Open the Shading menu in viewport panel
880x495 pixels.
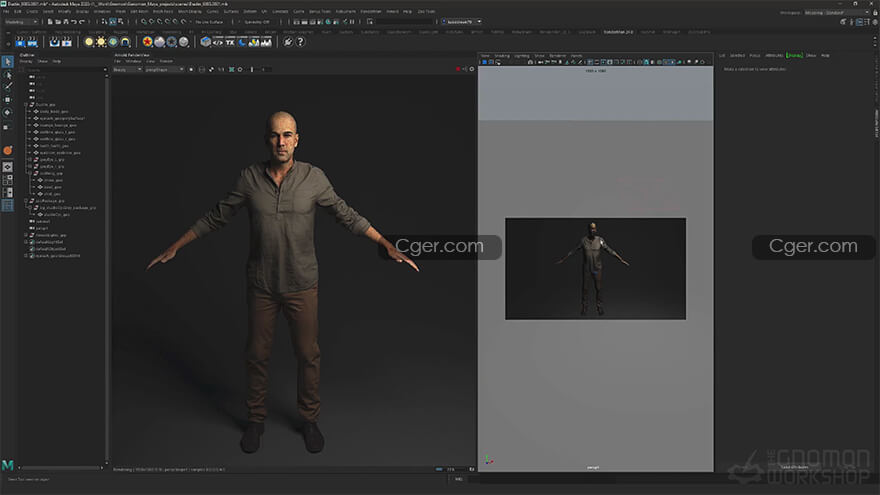[501, 56]
